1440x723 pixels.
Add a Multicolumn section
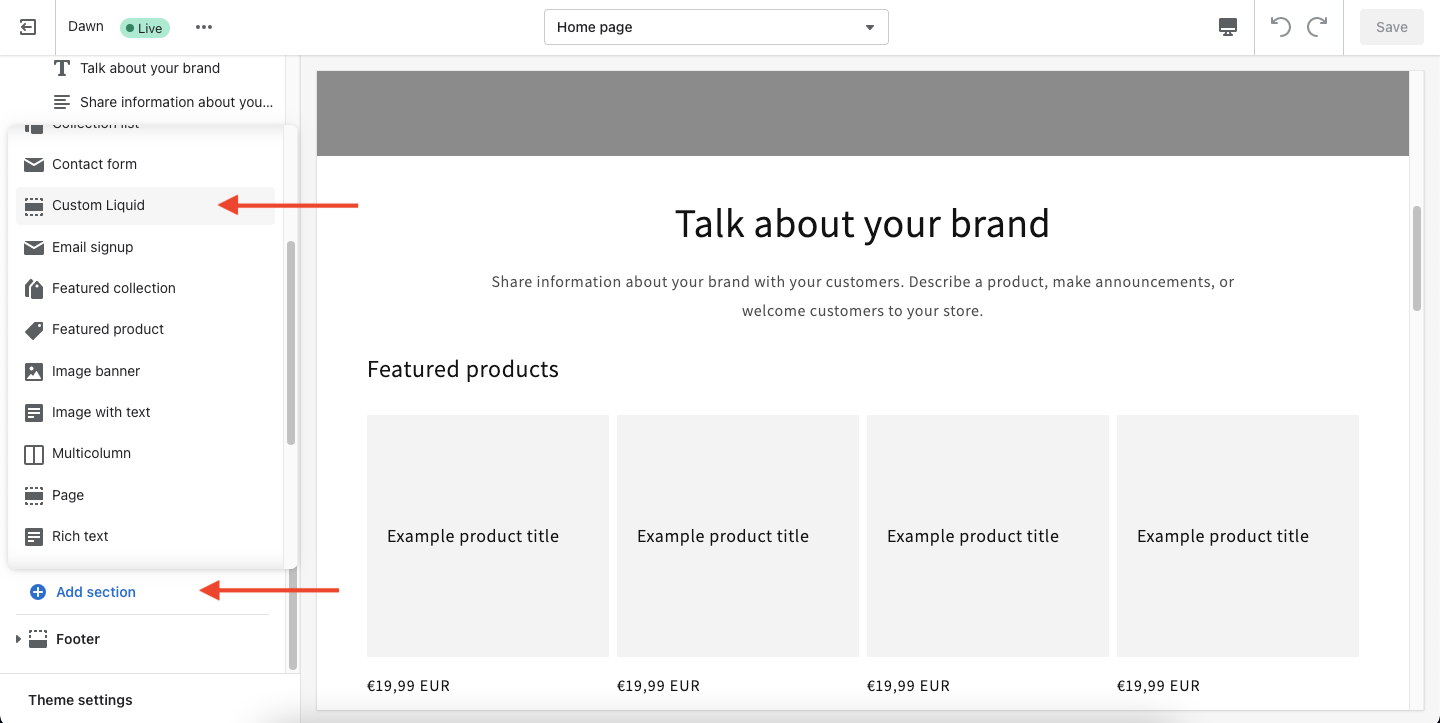point(146,453)
